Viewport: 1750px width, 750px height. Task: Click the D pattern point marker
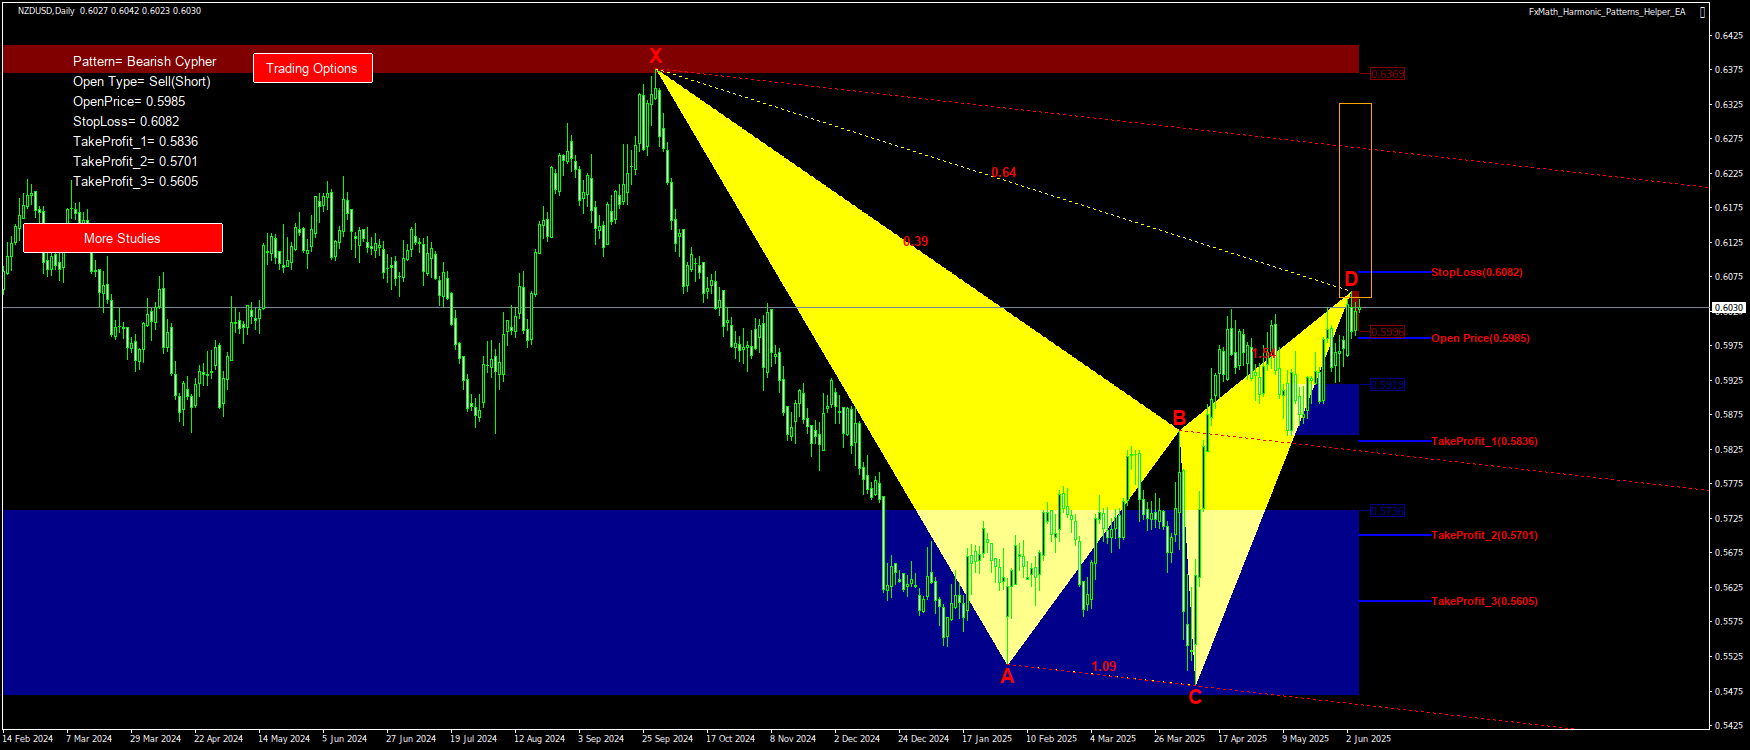point(1351,279)
